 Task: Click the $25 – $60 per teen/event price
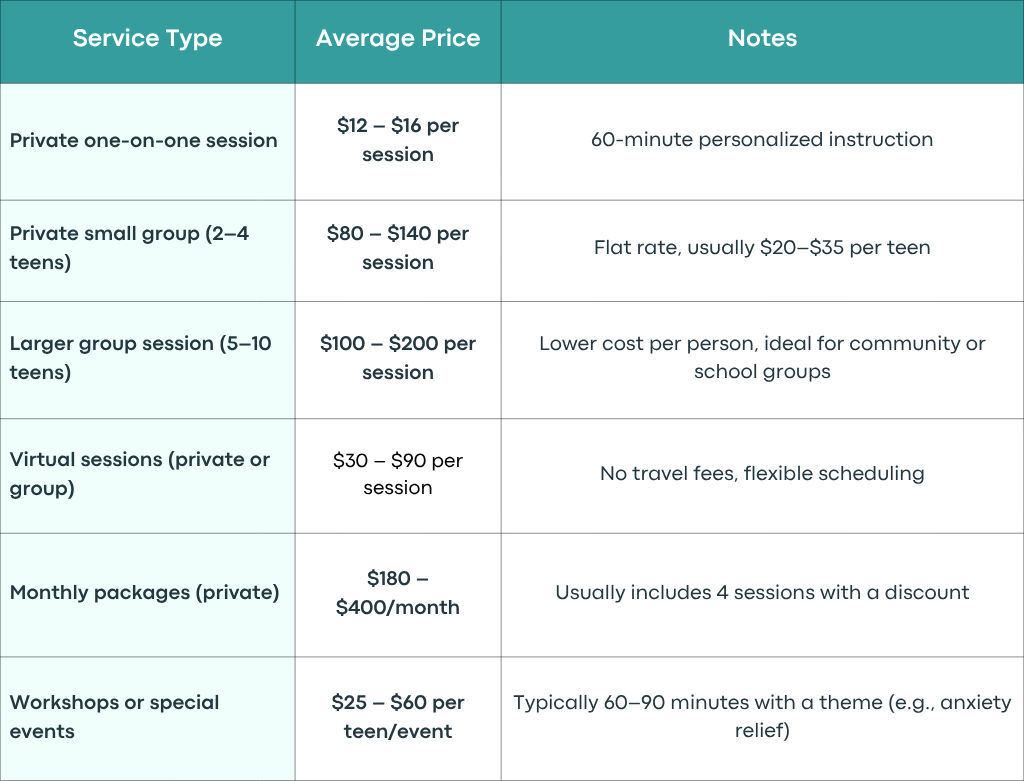click(x=398, y=716)
